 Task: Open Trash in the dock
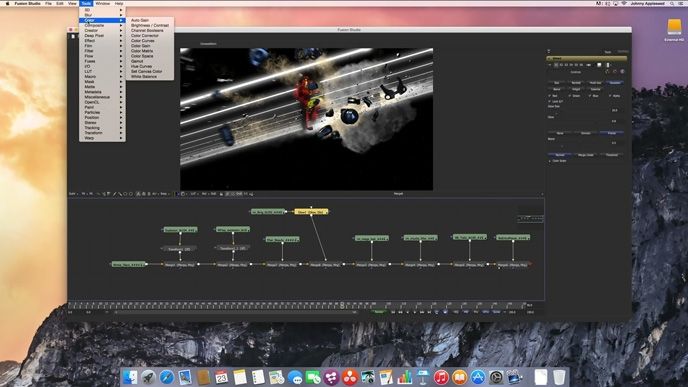(x=559, y=377)
